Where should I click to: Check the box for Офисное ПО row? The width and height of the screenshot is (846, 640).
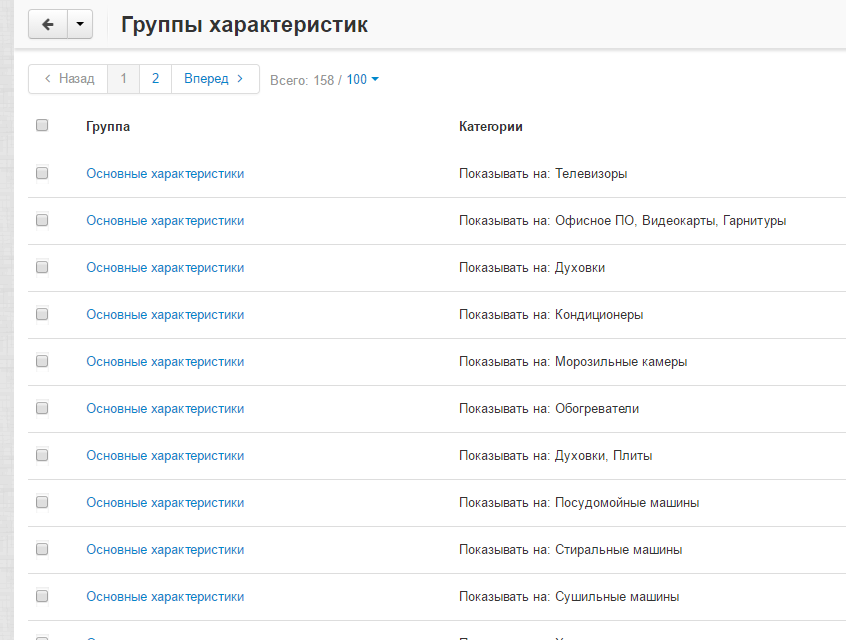pyautogui.click(x=42, y=220)
